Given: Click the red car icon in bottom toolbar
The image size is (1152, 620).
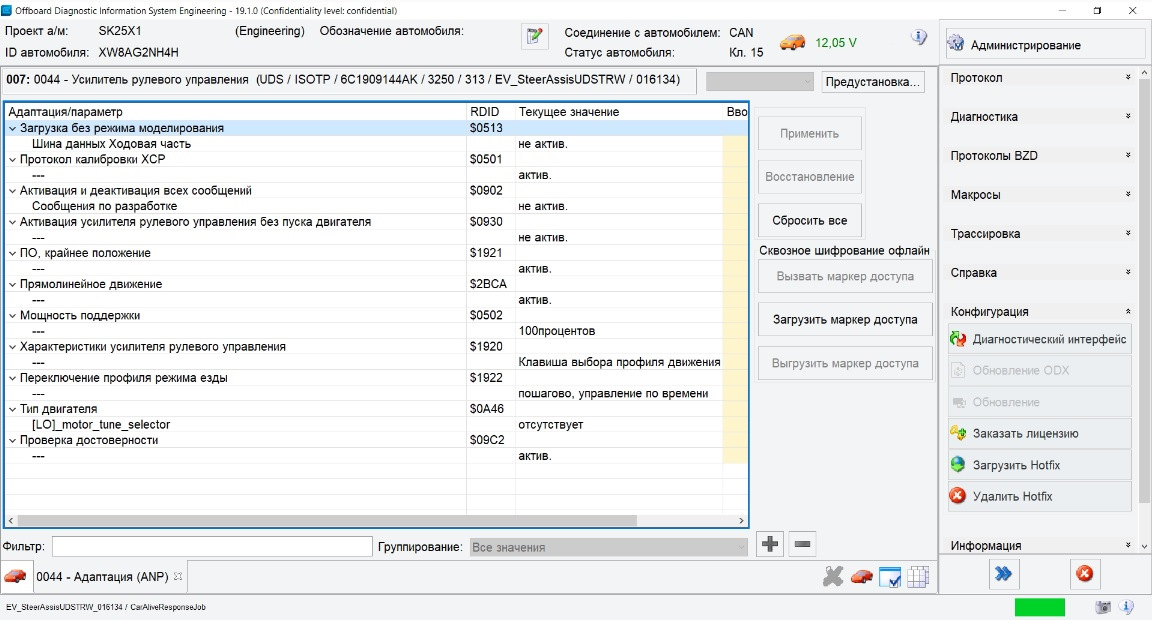Looking at the screenshot, I should point(861,577).
